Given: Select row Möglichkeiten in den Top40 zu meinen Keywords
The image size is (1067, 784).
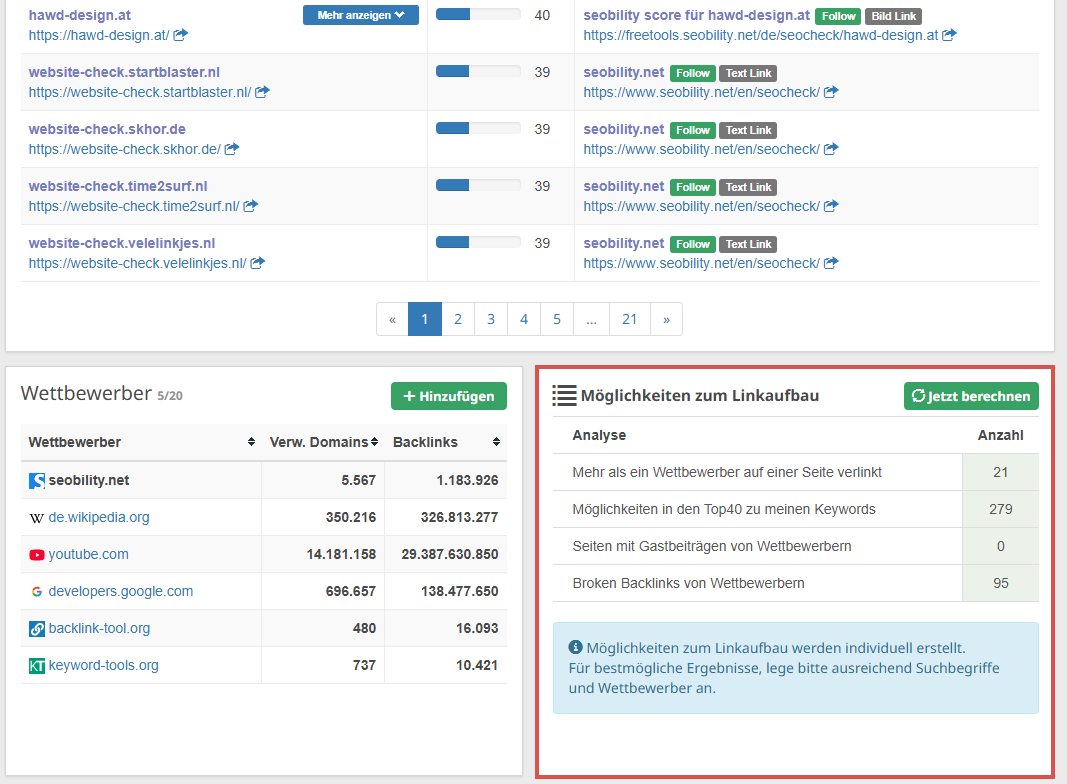Looking at the screenshot, I should (795, 509).
